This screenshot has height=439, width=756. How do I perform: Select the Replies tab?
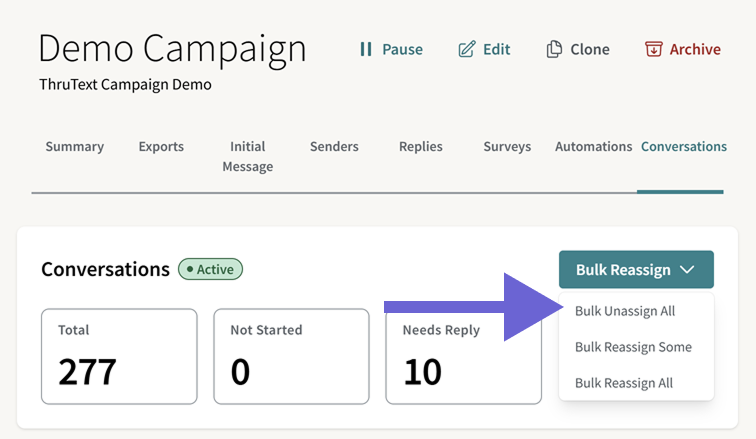[420, 146]
